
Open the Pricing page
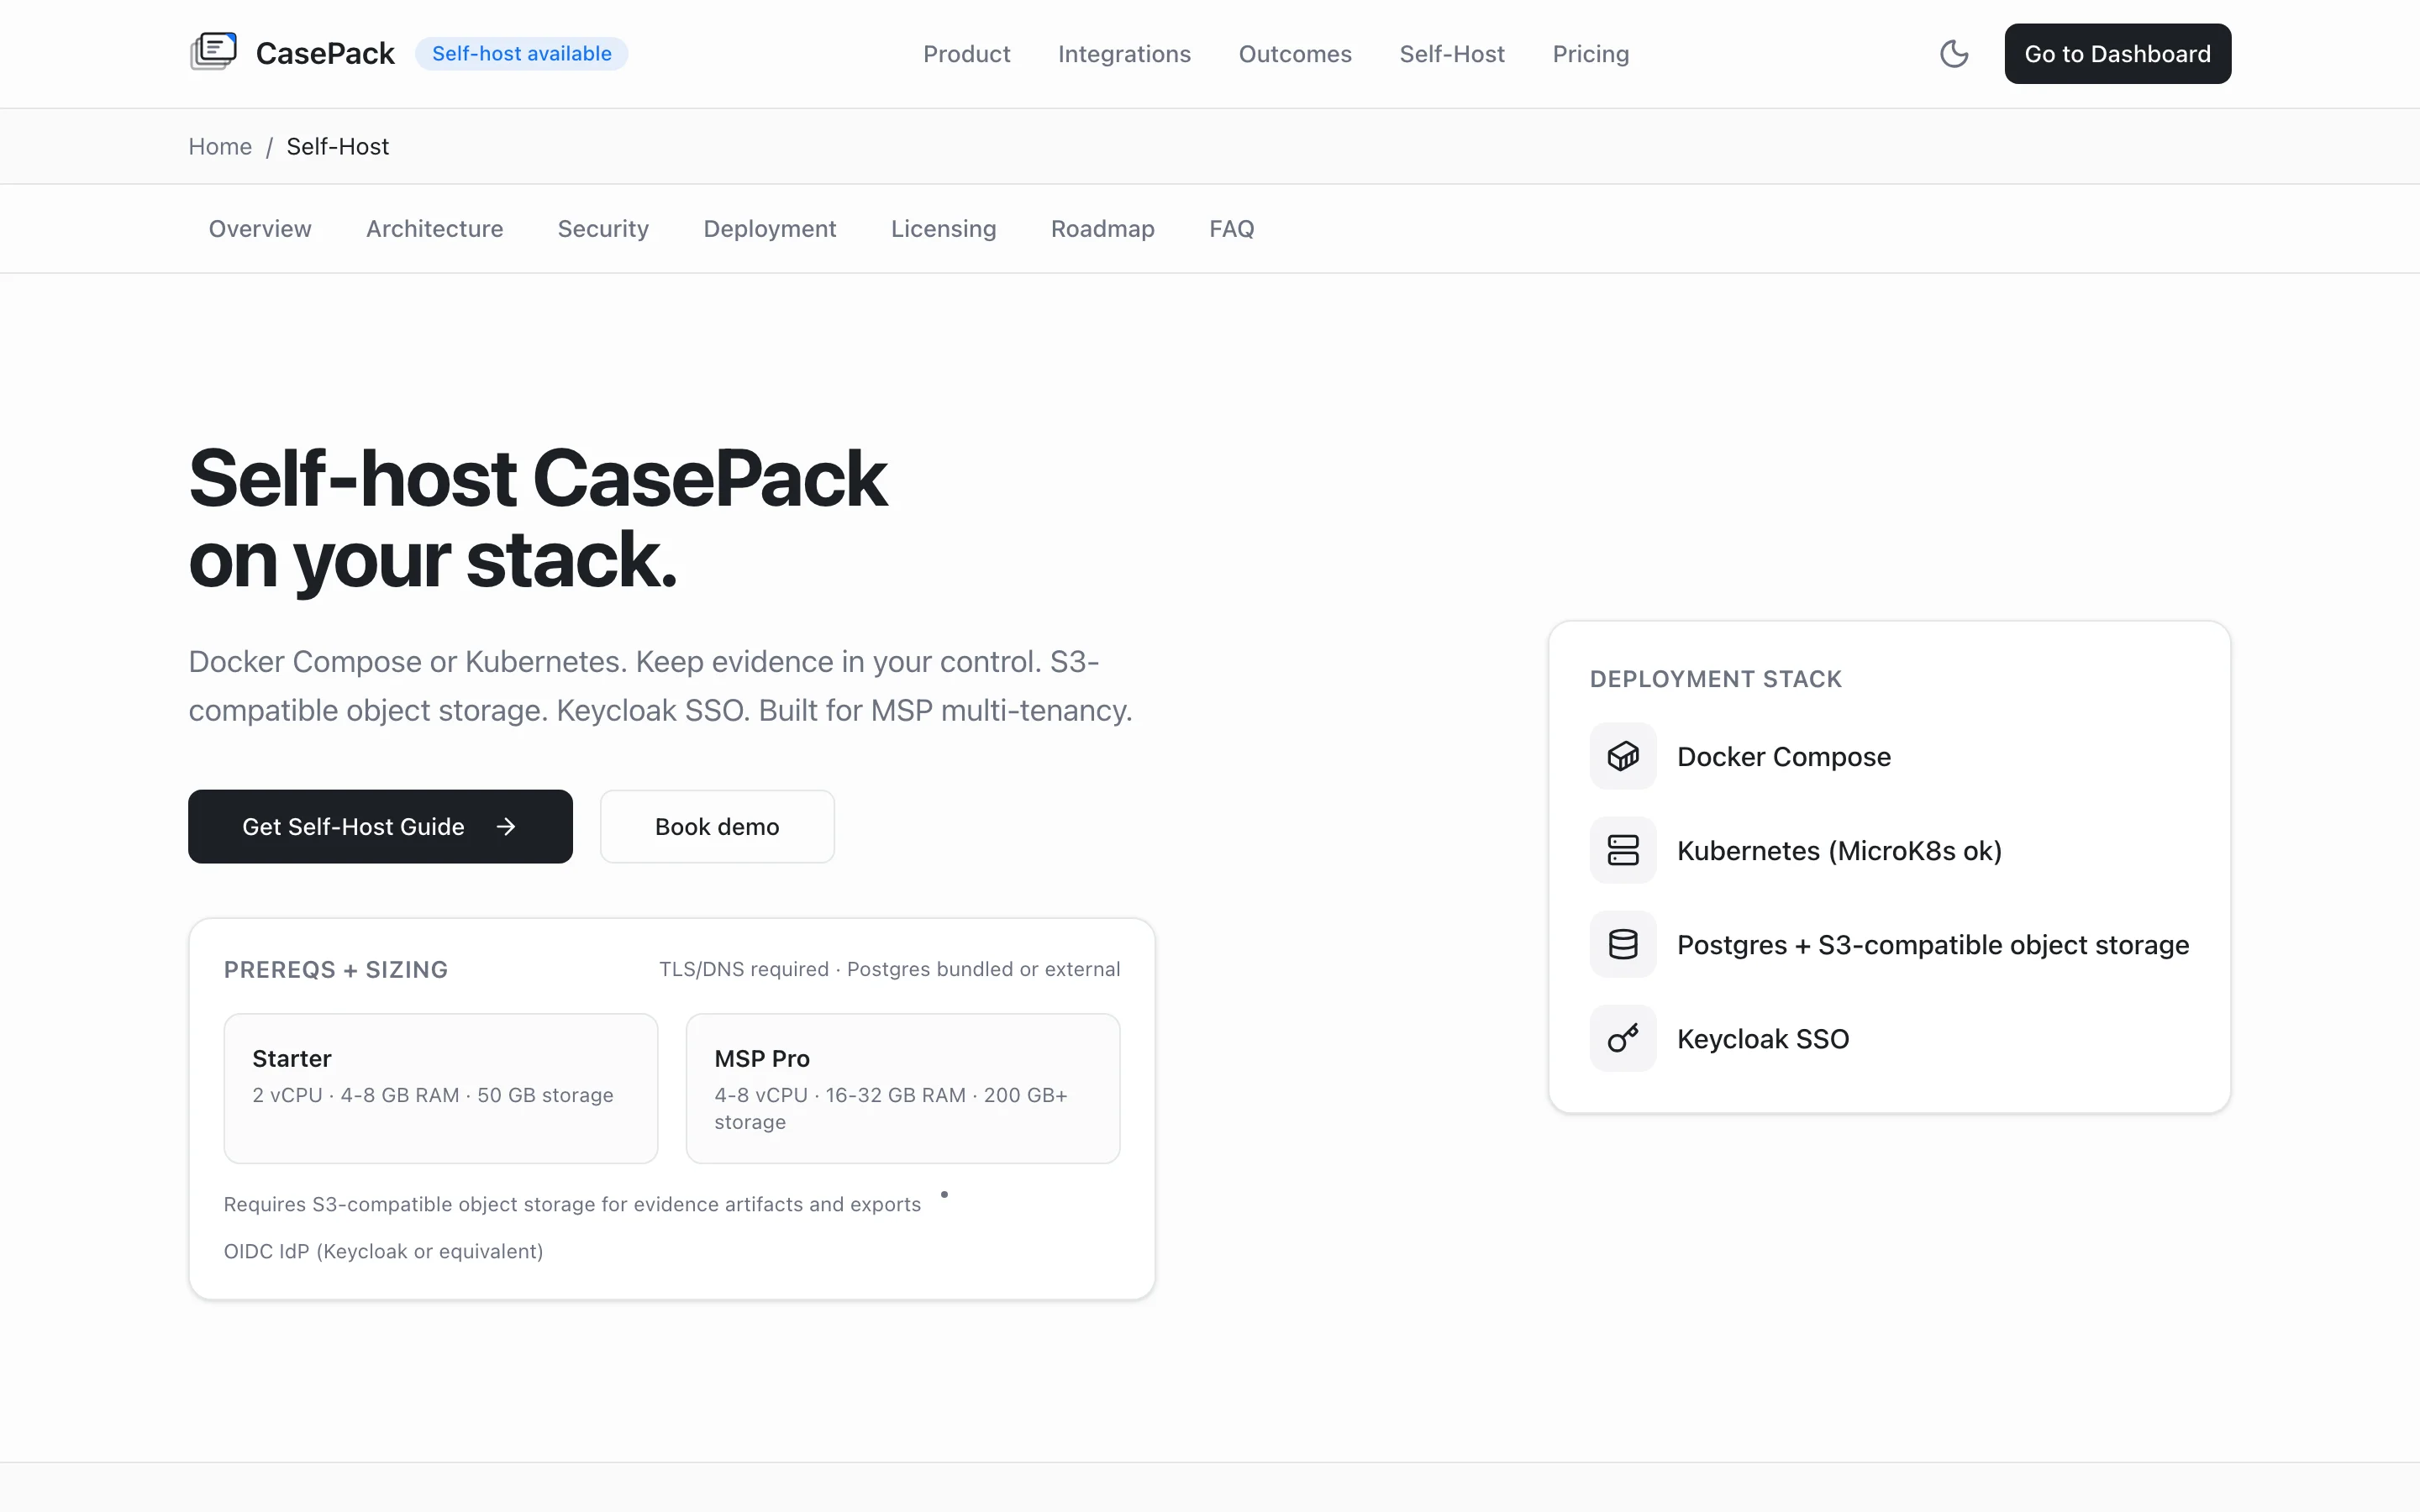tap(1590, 54)
